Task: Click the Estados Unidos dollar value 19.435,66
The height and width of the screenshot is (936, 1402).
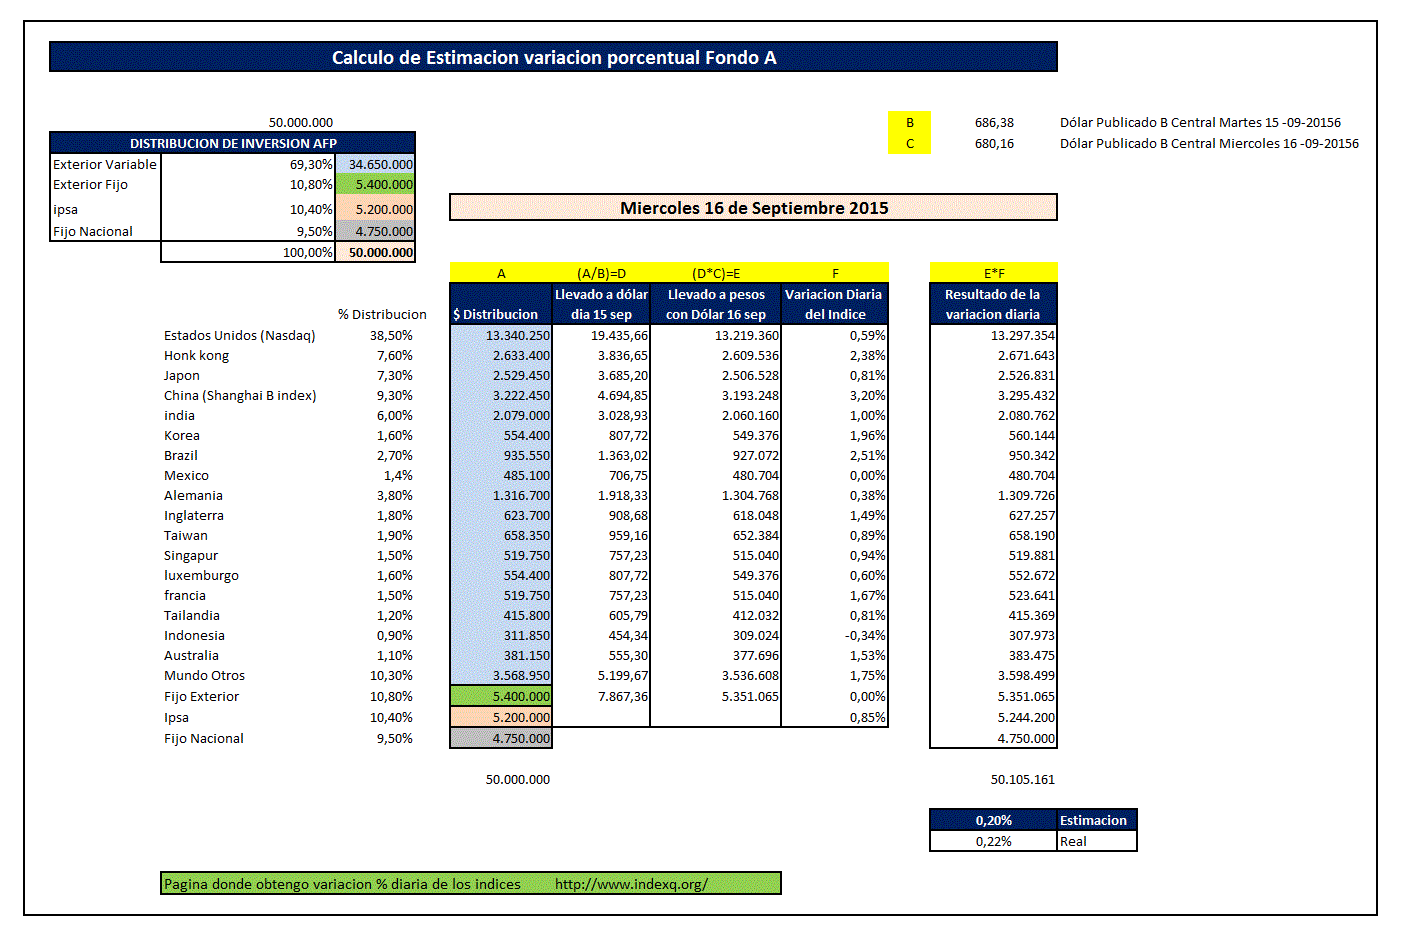Action: [x=619, y=336]
